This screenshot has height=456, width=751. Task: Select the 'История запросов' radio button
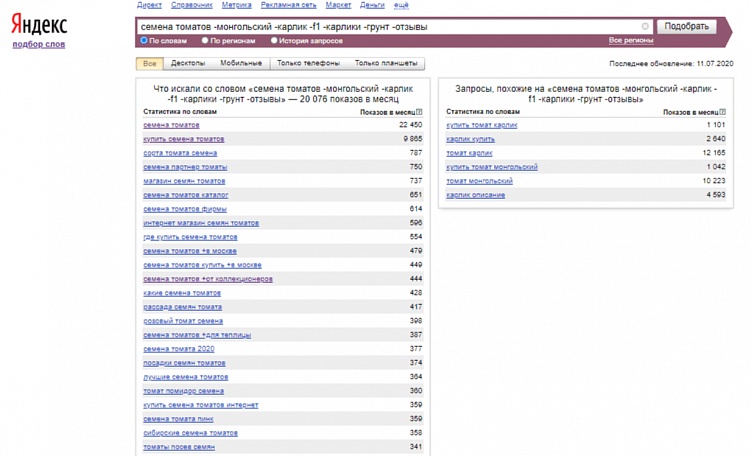tap(274, 41)
